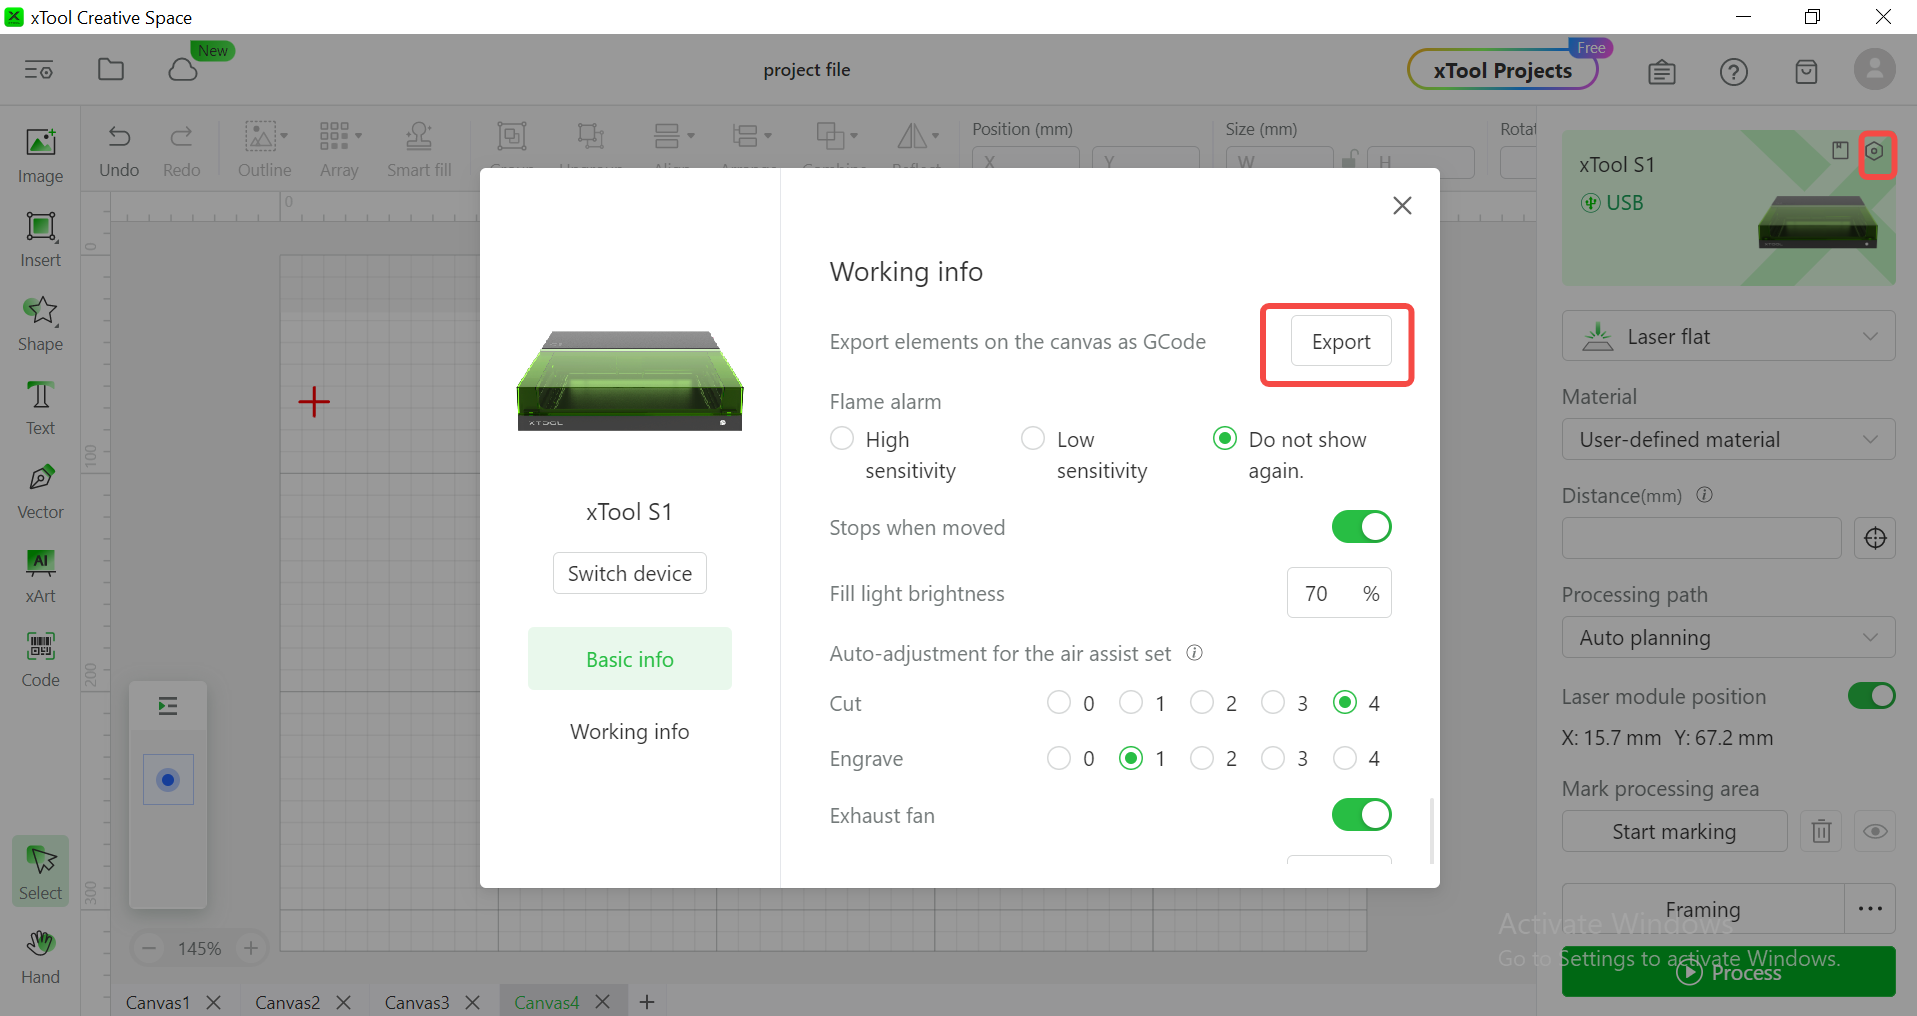Set Cut air assist to 0
The image size is (1917, 1016).
click(x=1059, y=703)
